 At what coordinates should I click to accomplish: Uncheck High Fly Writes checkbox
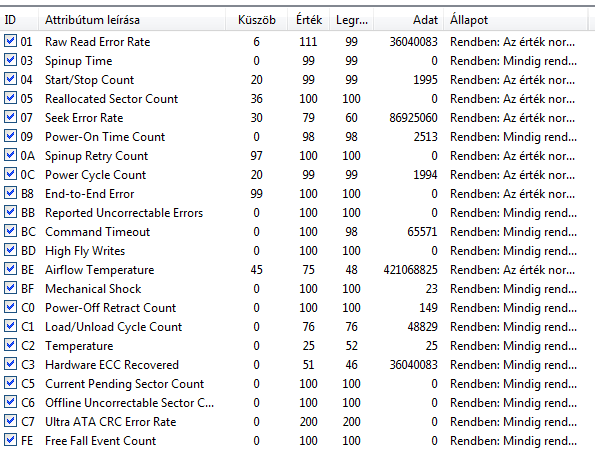pos(10,250)
